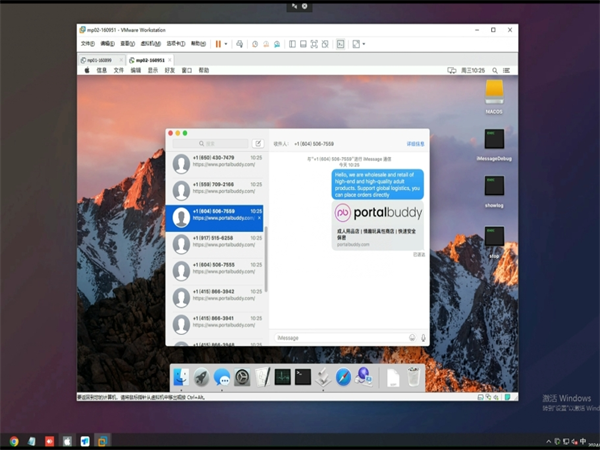This screenshot has width=600, height=450.
Task: Open the dropdown arrow beside pause button
Action: (226, 44)
